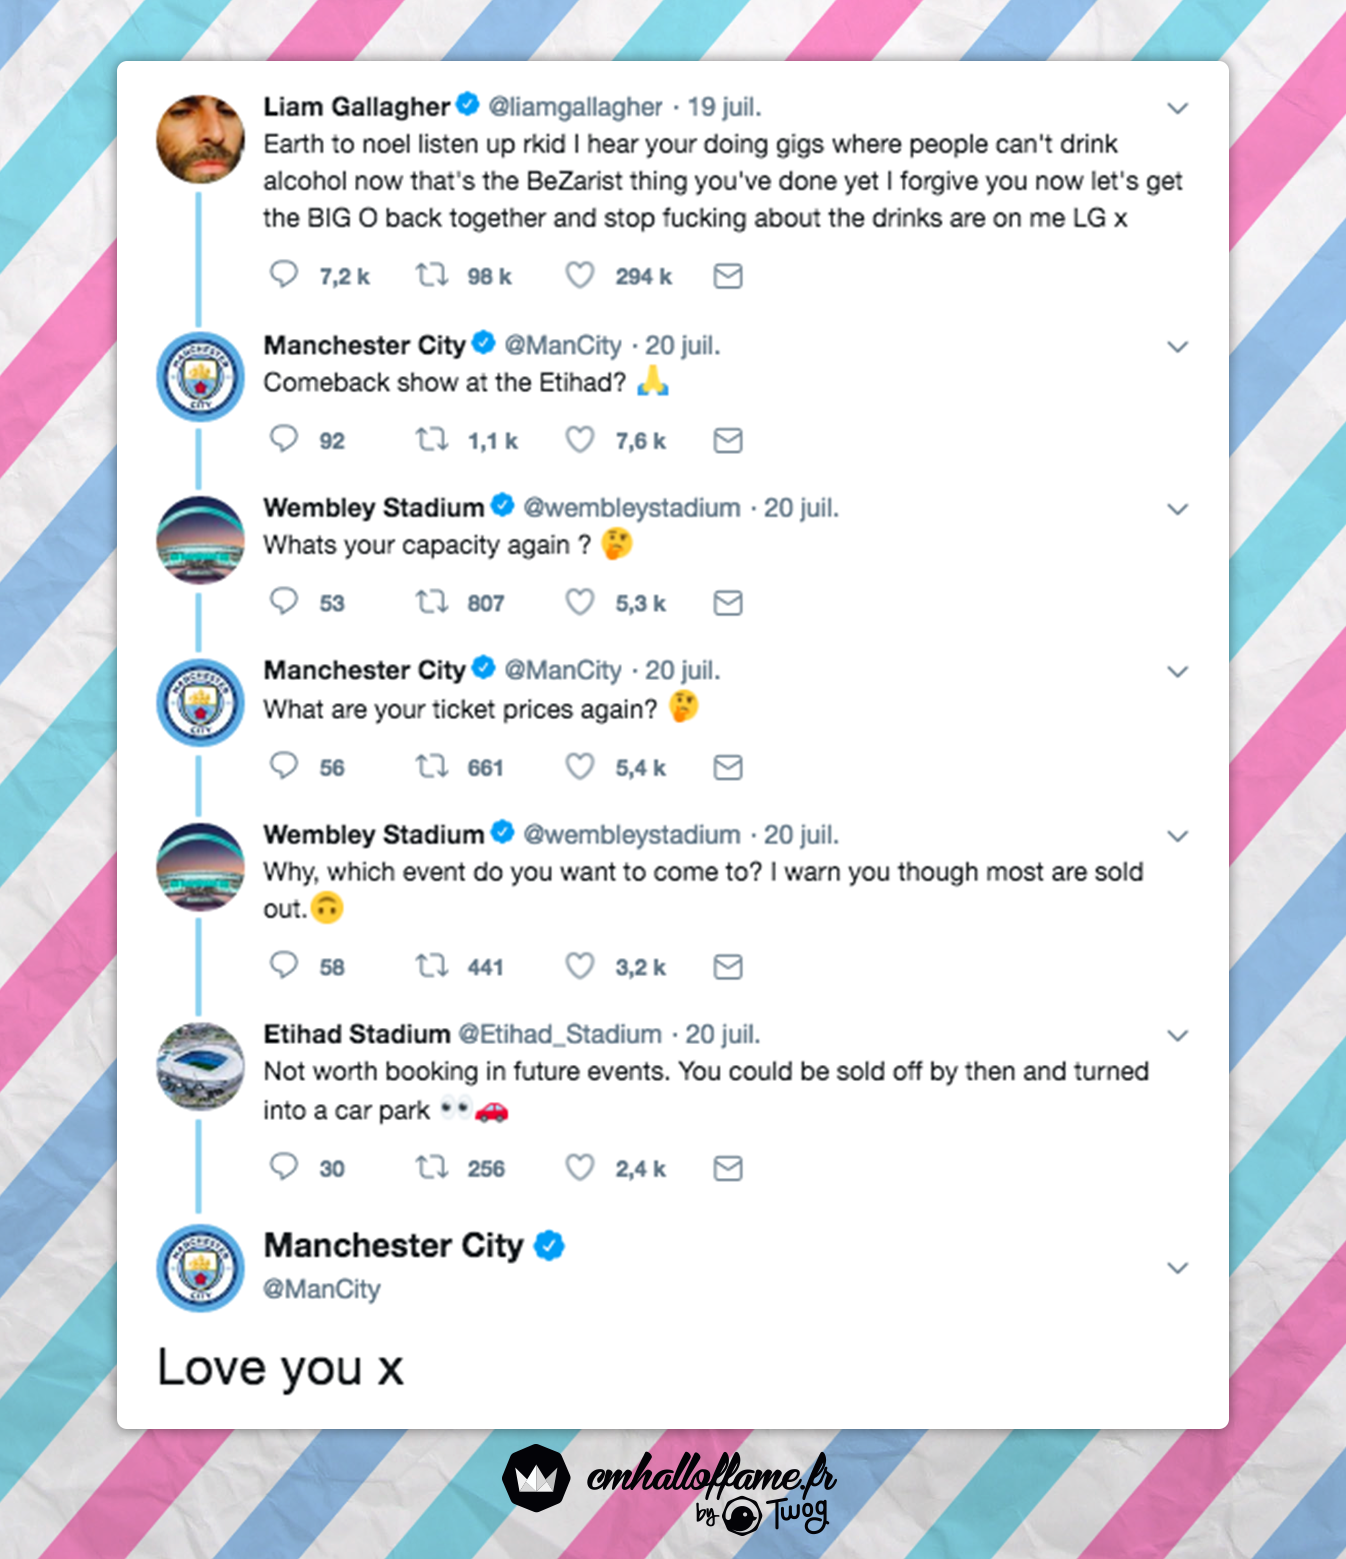The height and width of the screenshot is (1559, 1346).
Task: Open the options chevron on Liam Gallagher's tweet
Action: pyautogui.click(x=1178, y=108)
